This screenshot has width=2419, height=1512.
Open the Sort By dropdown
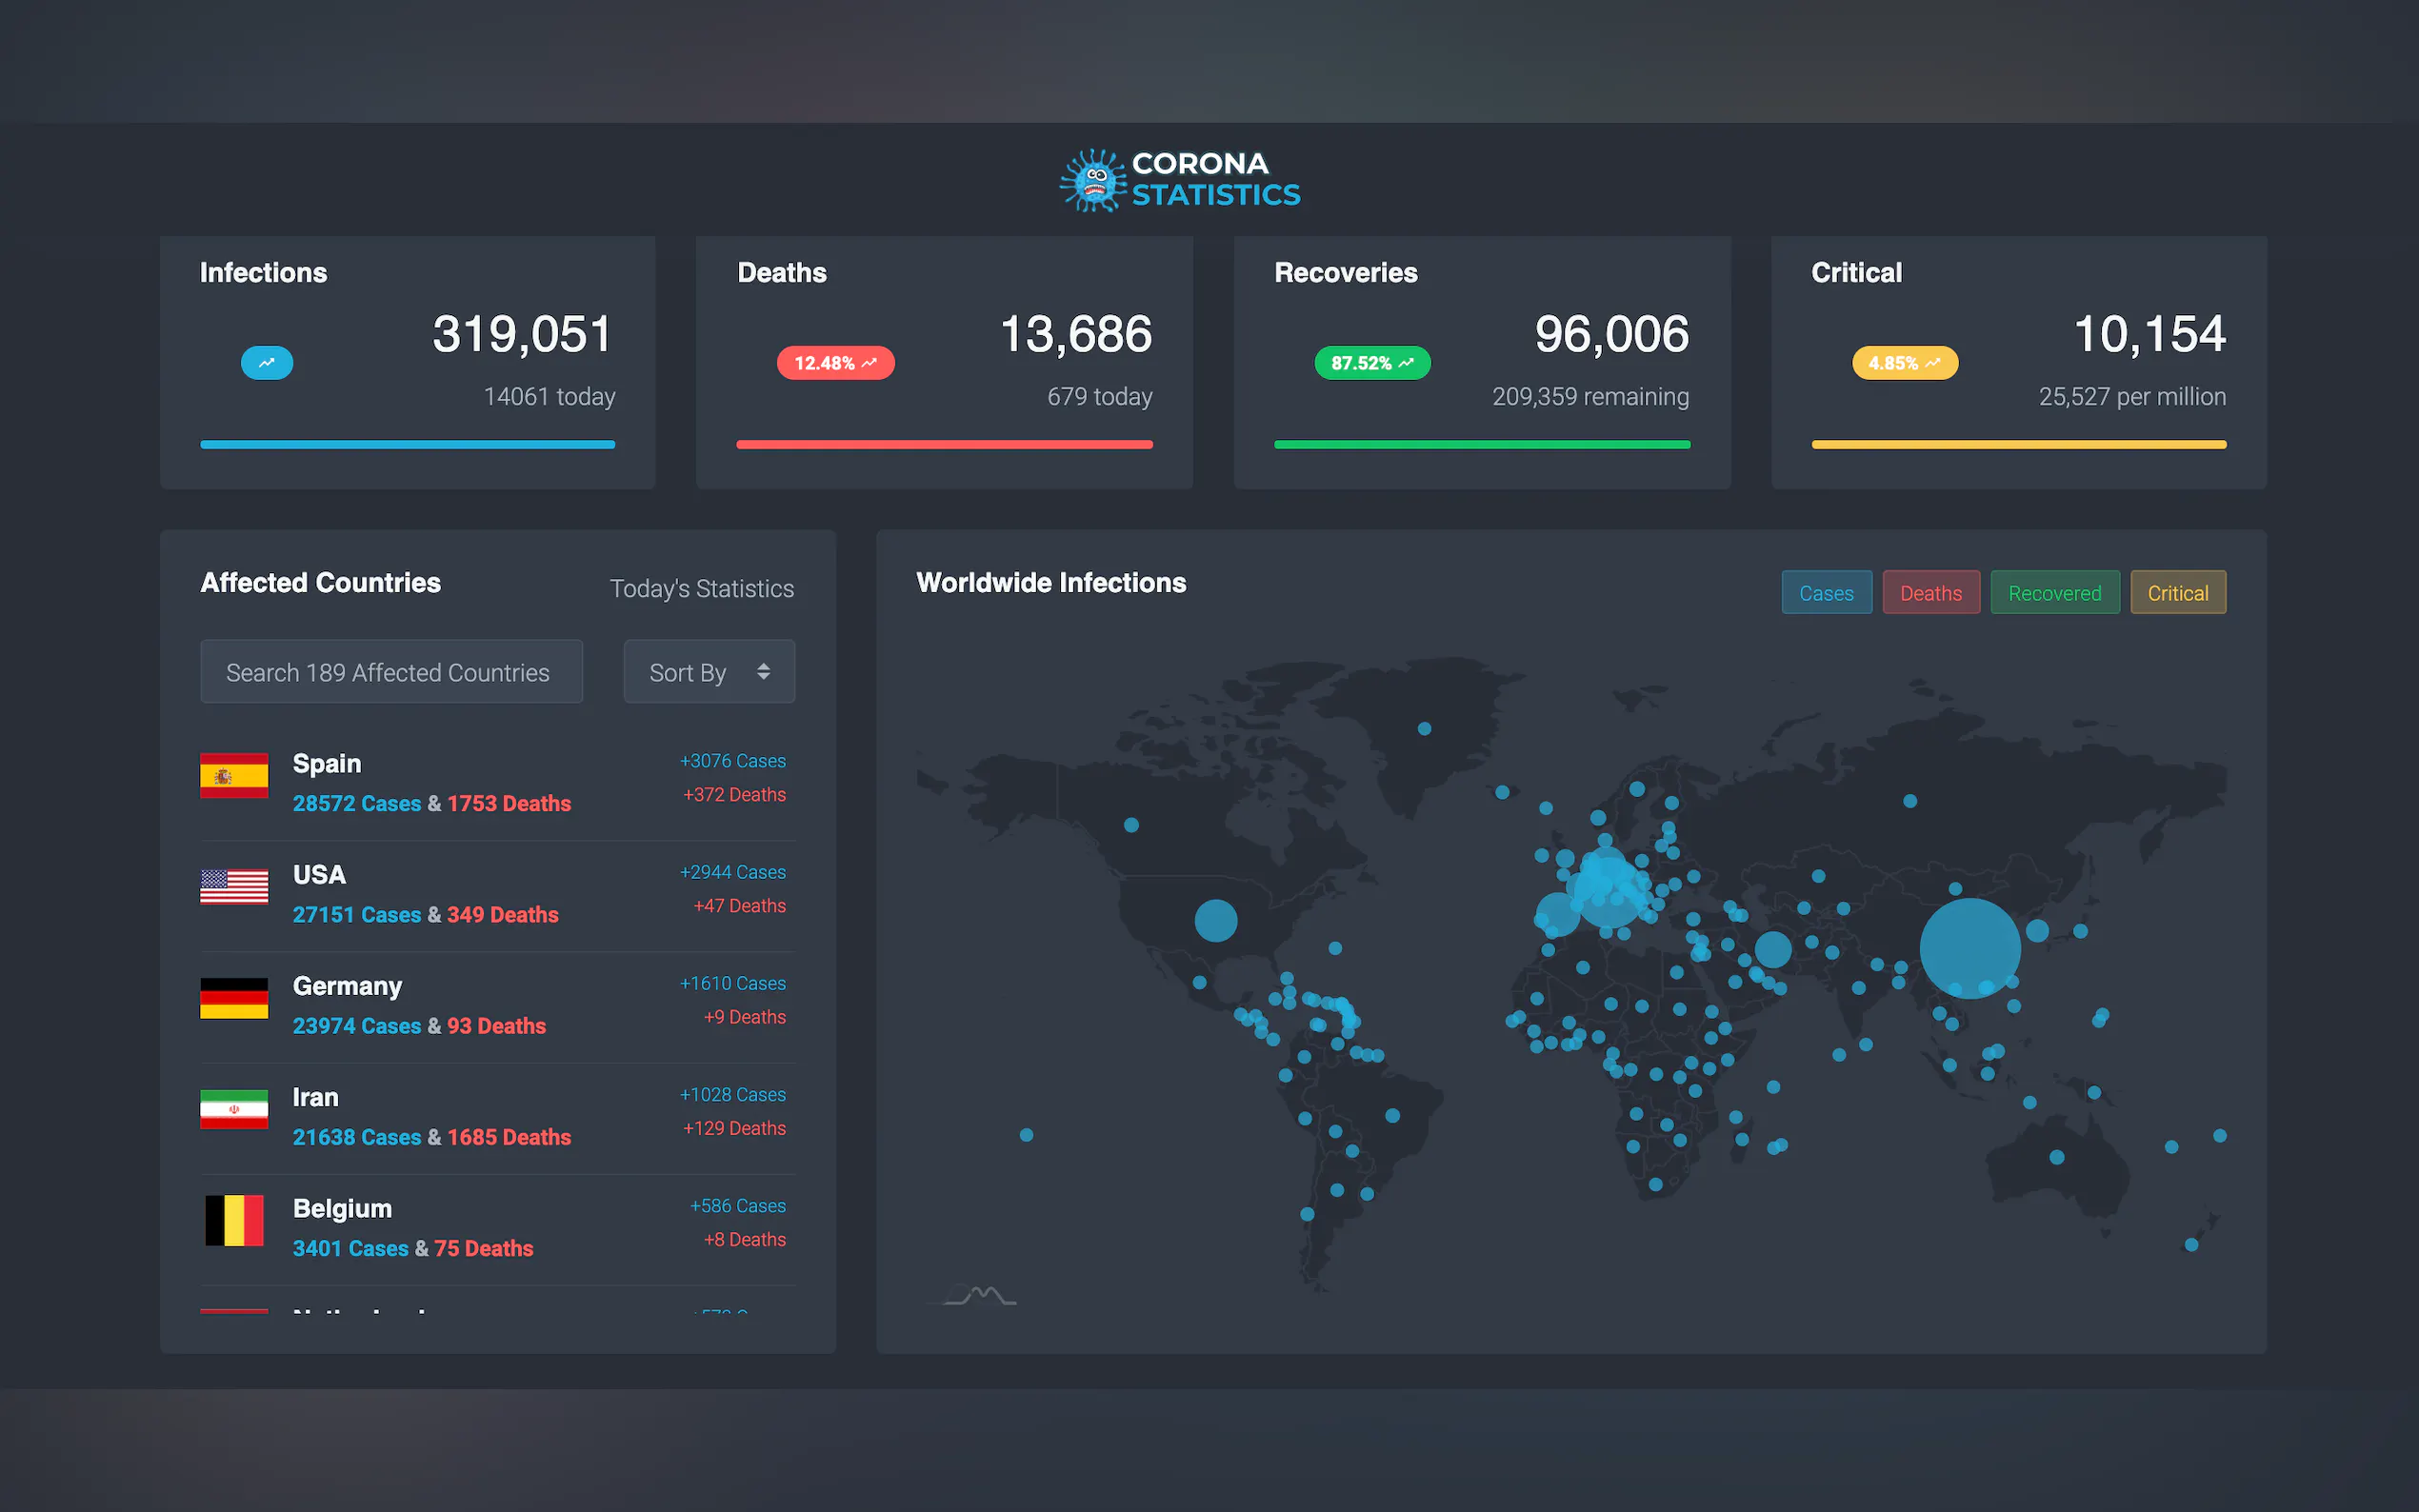pos(709,672)
